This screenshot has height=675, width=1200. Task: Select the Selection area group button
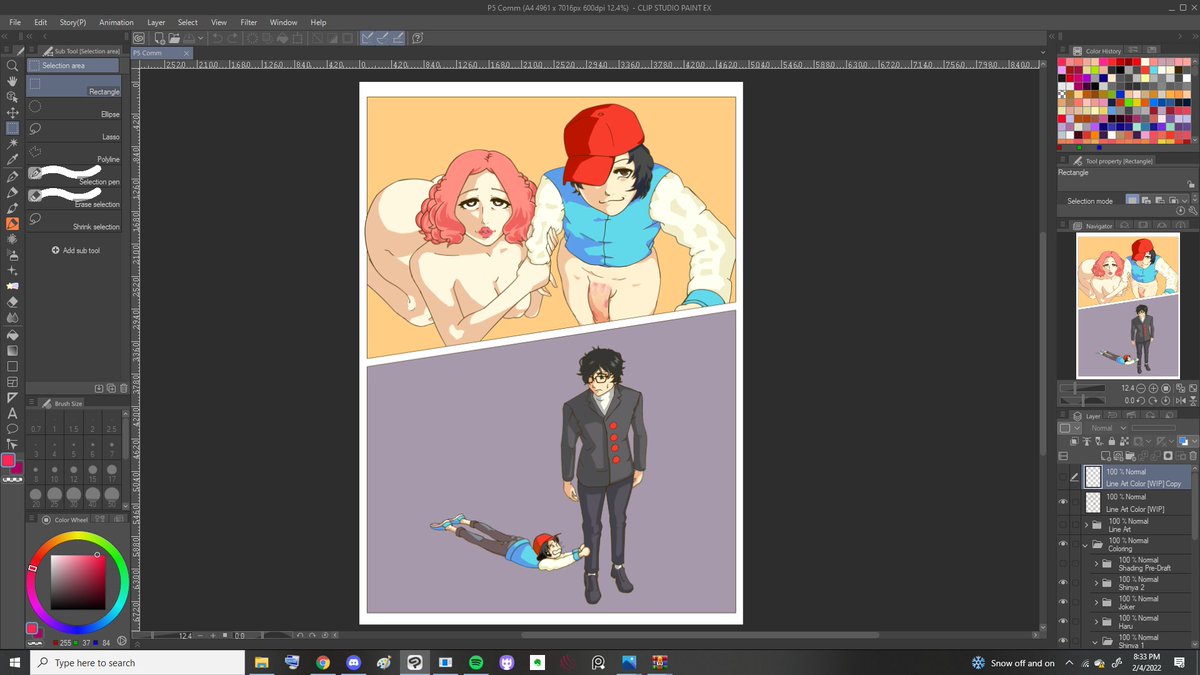73,65
